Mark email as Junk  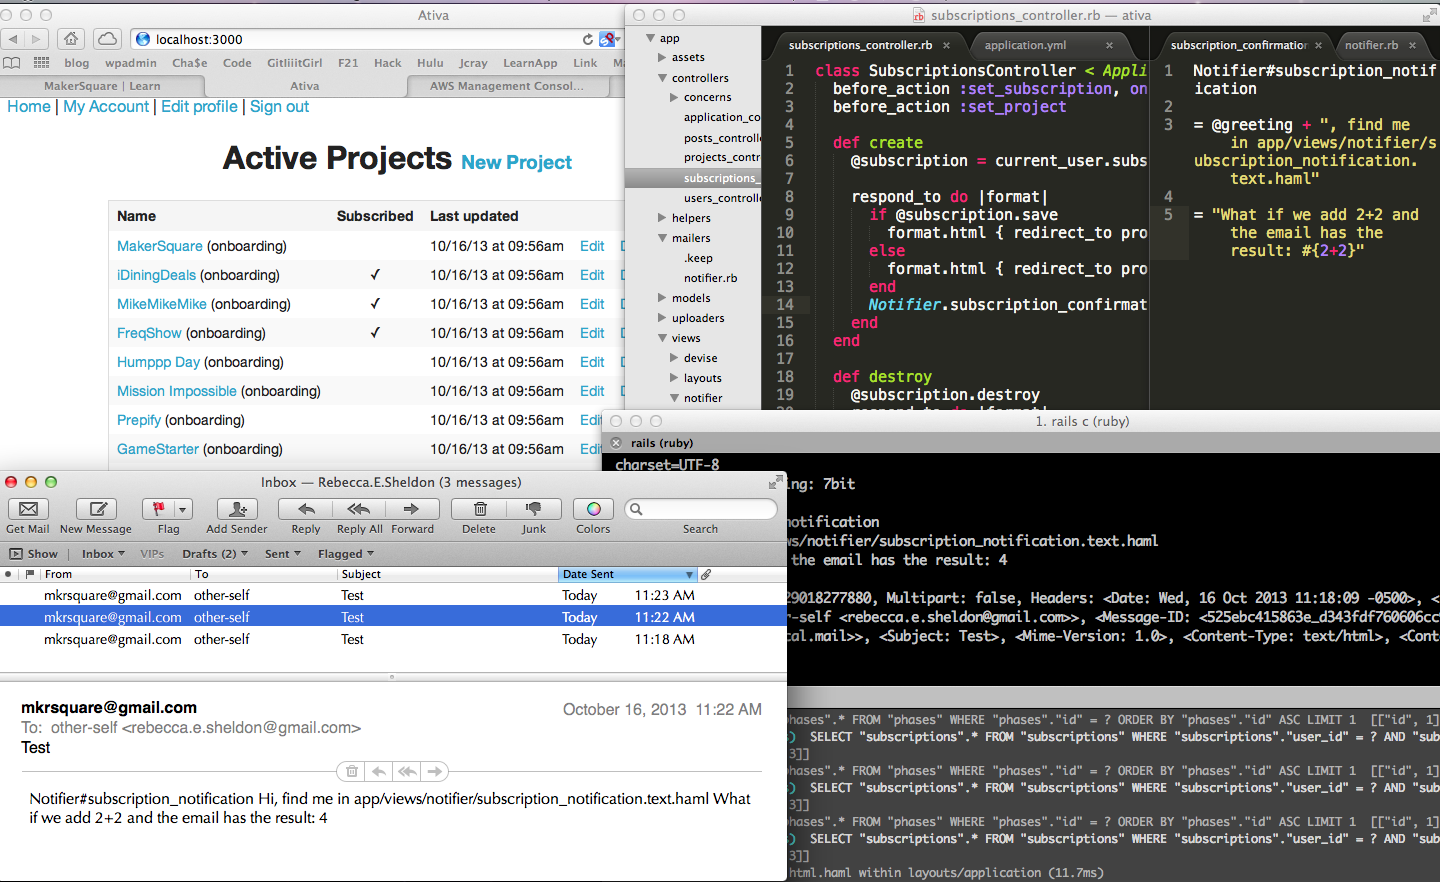pos(534,509)
